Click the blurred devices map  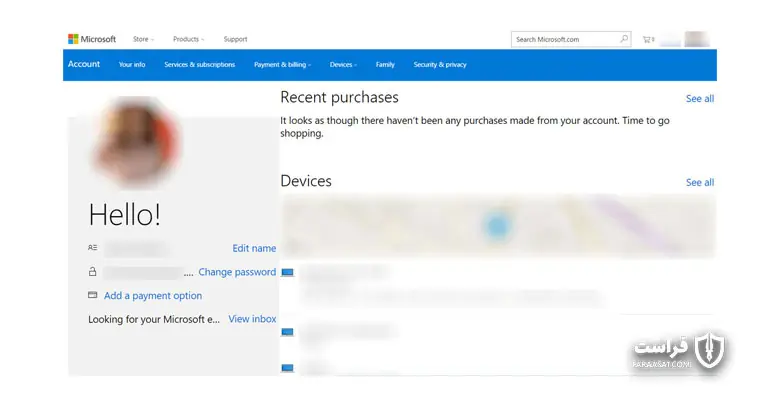point(498,226)
